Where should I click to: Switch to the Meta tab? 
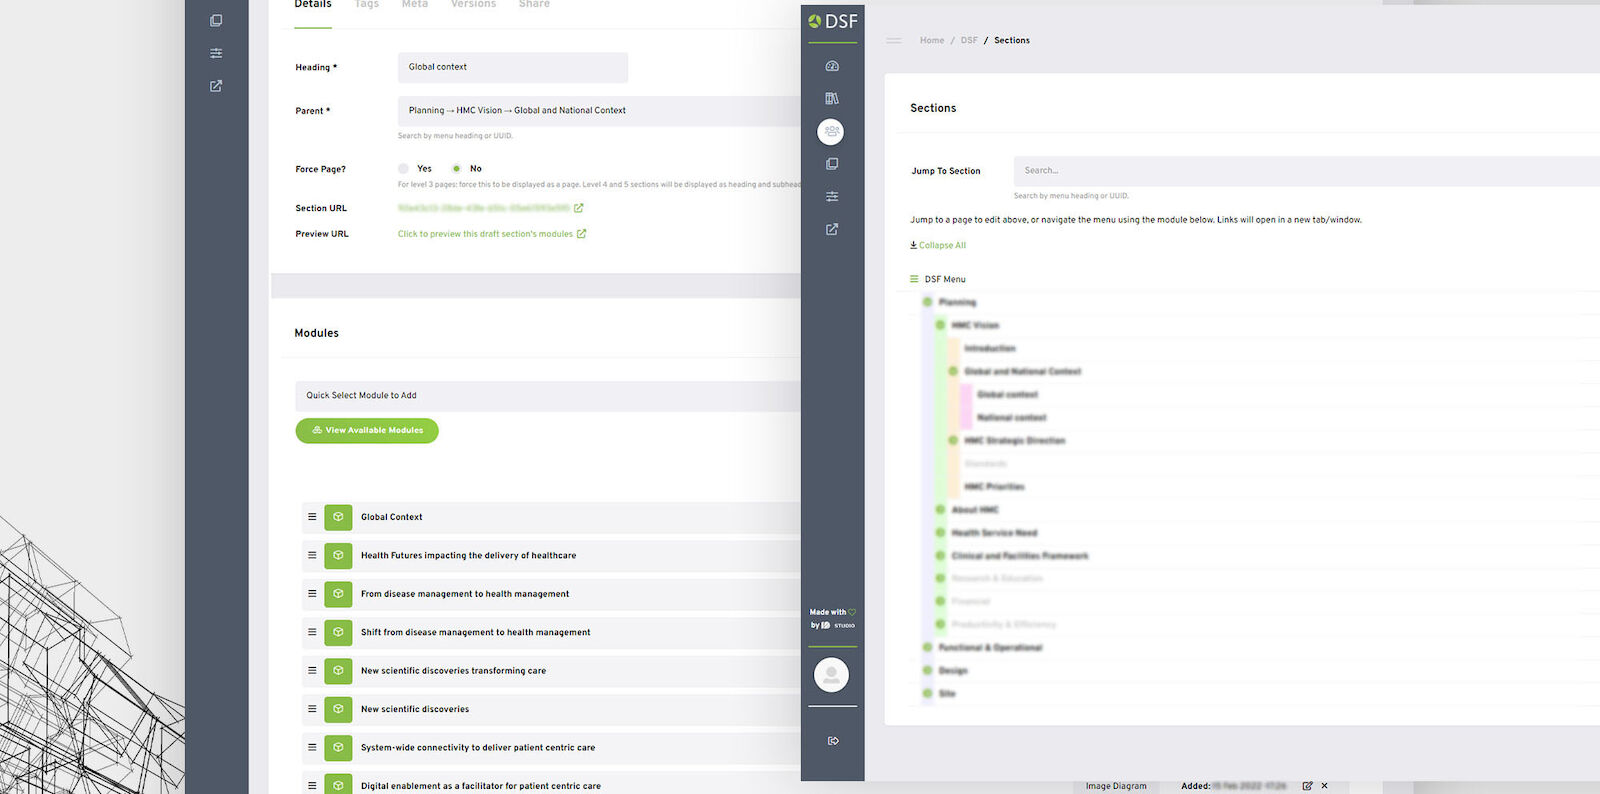pos(414,5)
